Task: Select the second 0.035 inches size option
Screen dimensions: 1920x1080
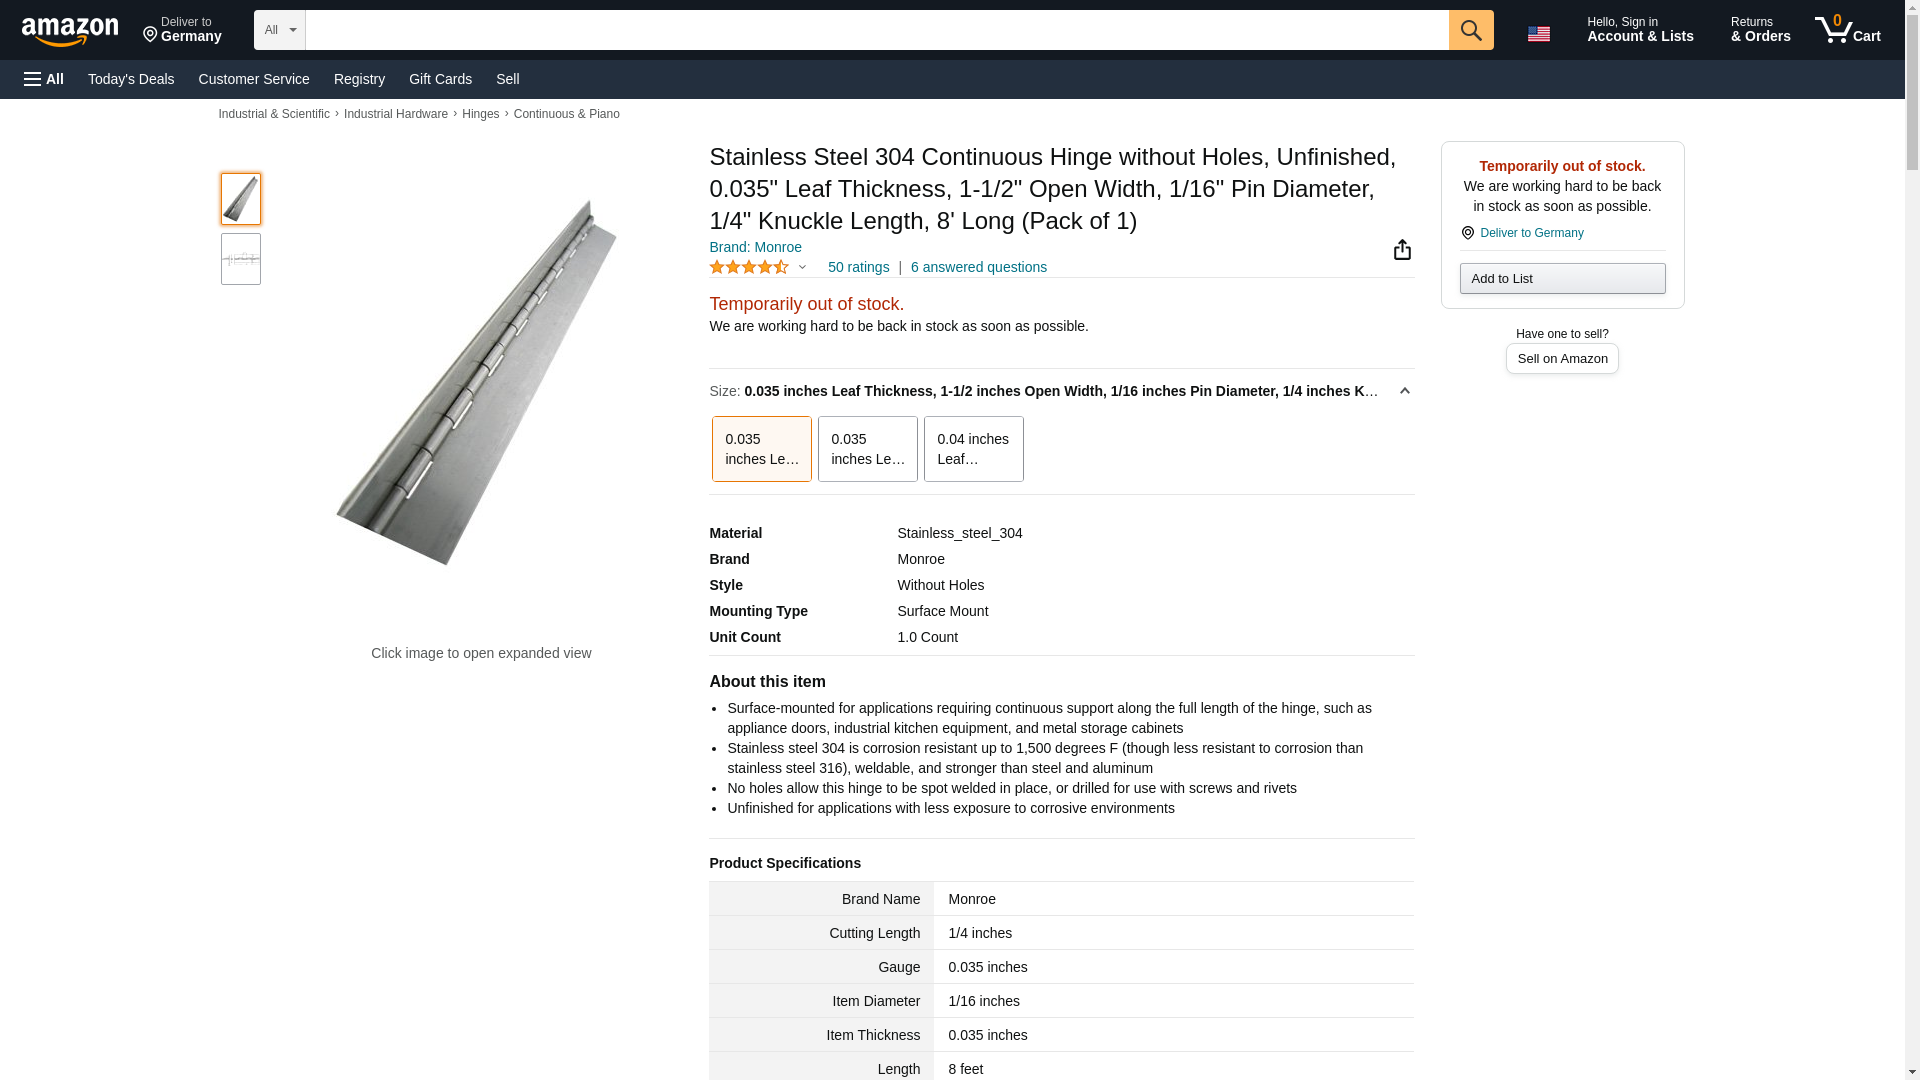Action: [867, 449]
